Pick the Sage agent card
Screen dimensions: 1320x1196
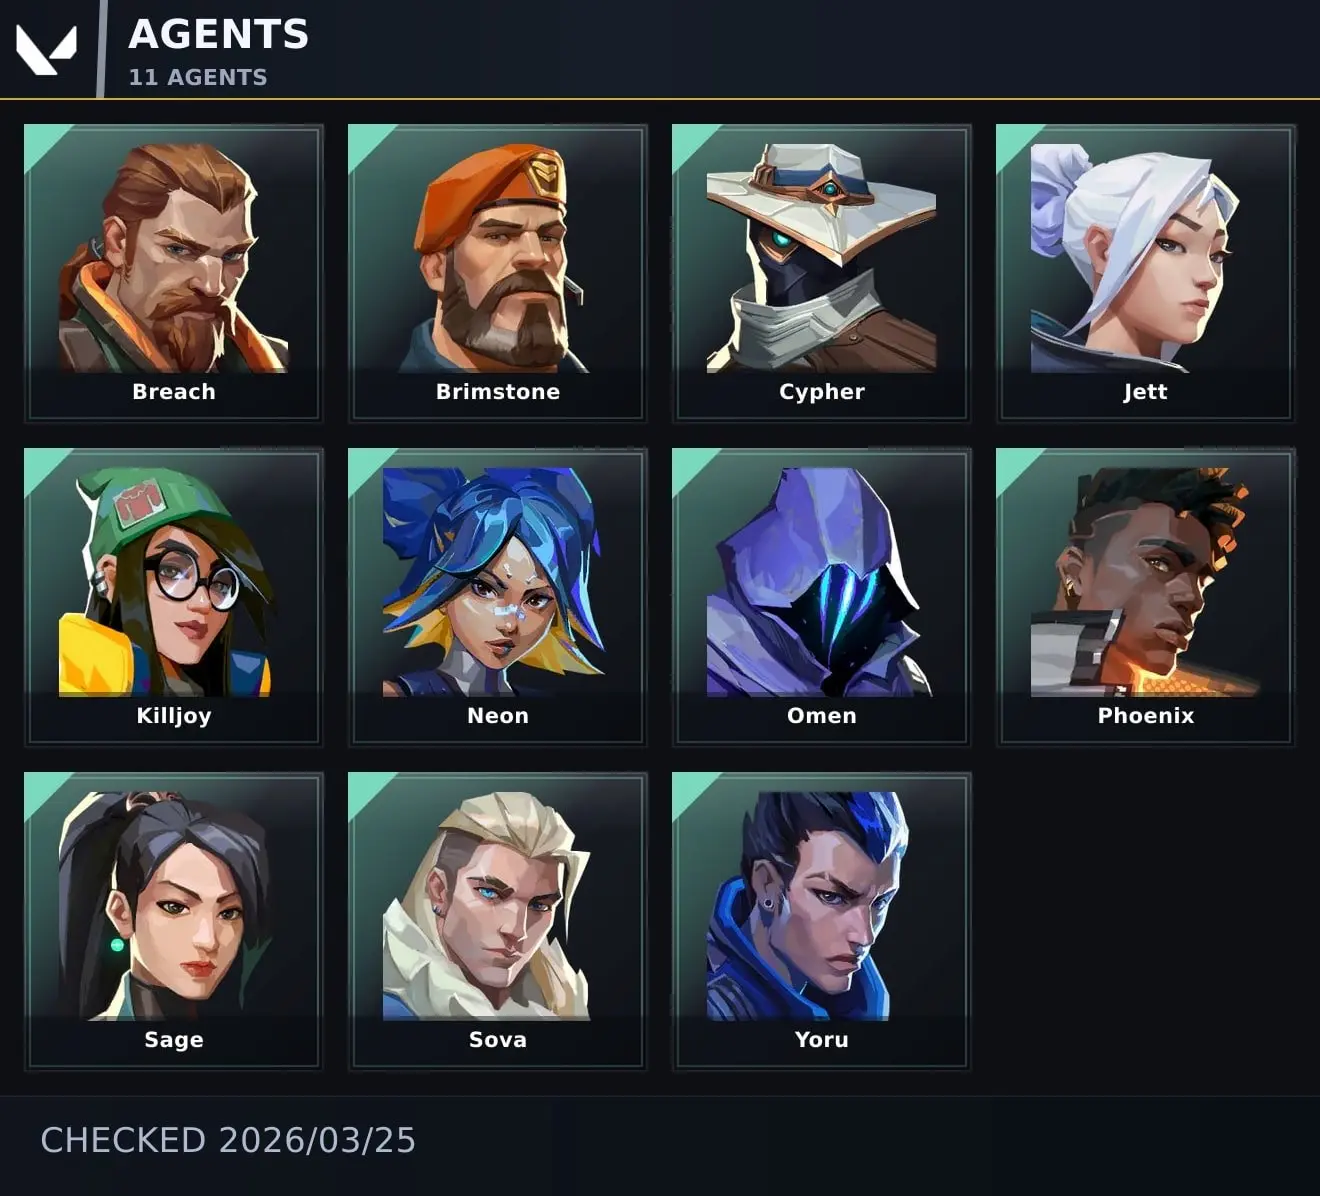click(x=174, y=921)
